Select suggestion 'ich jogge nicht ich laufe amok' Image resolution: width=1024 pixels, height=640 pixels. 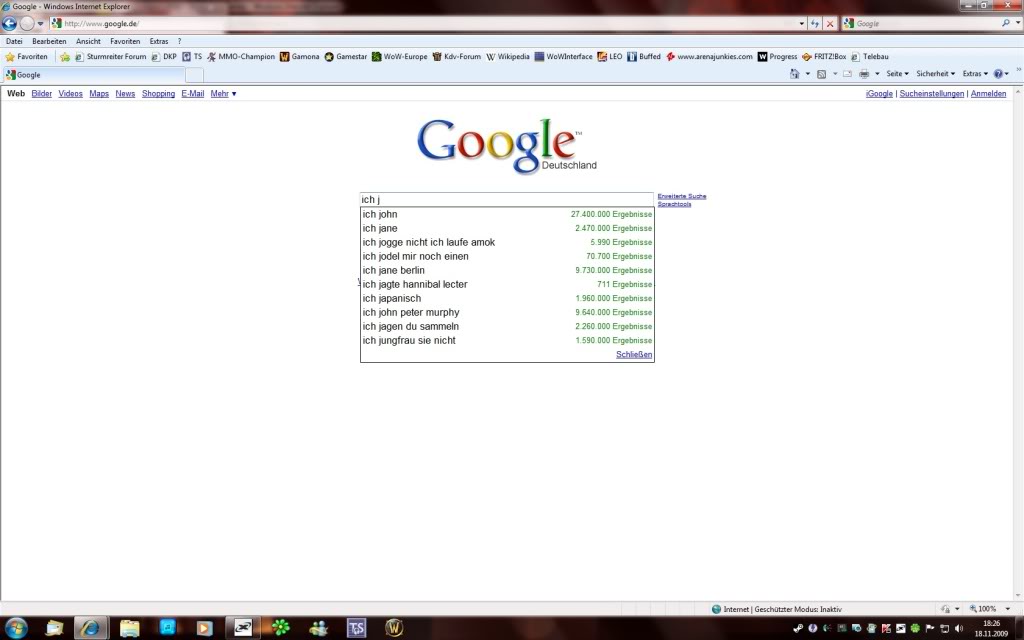click(x=507, y=242)
